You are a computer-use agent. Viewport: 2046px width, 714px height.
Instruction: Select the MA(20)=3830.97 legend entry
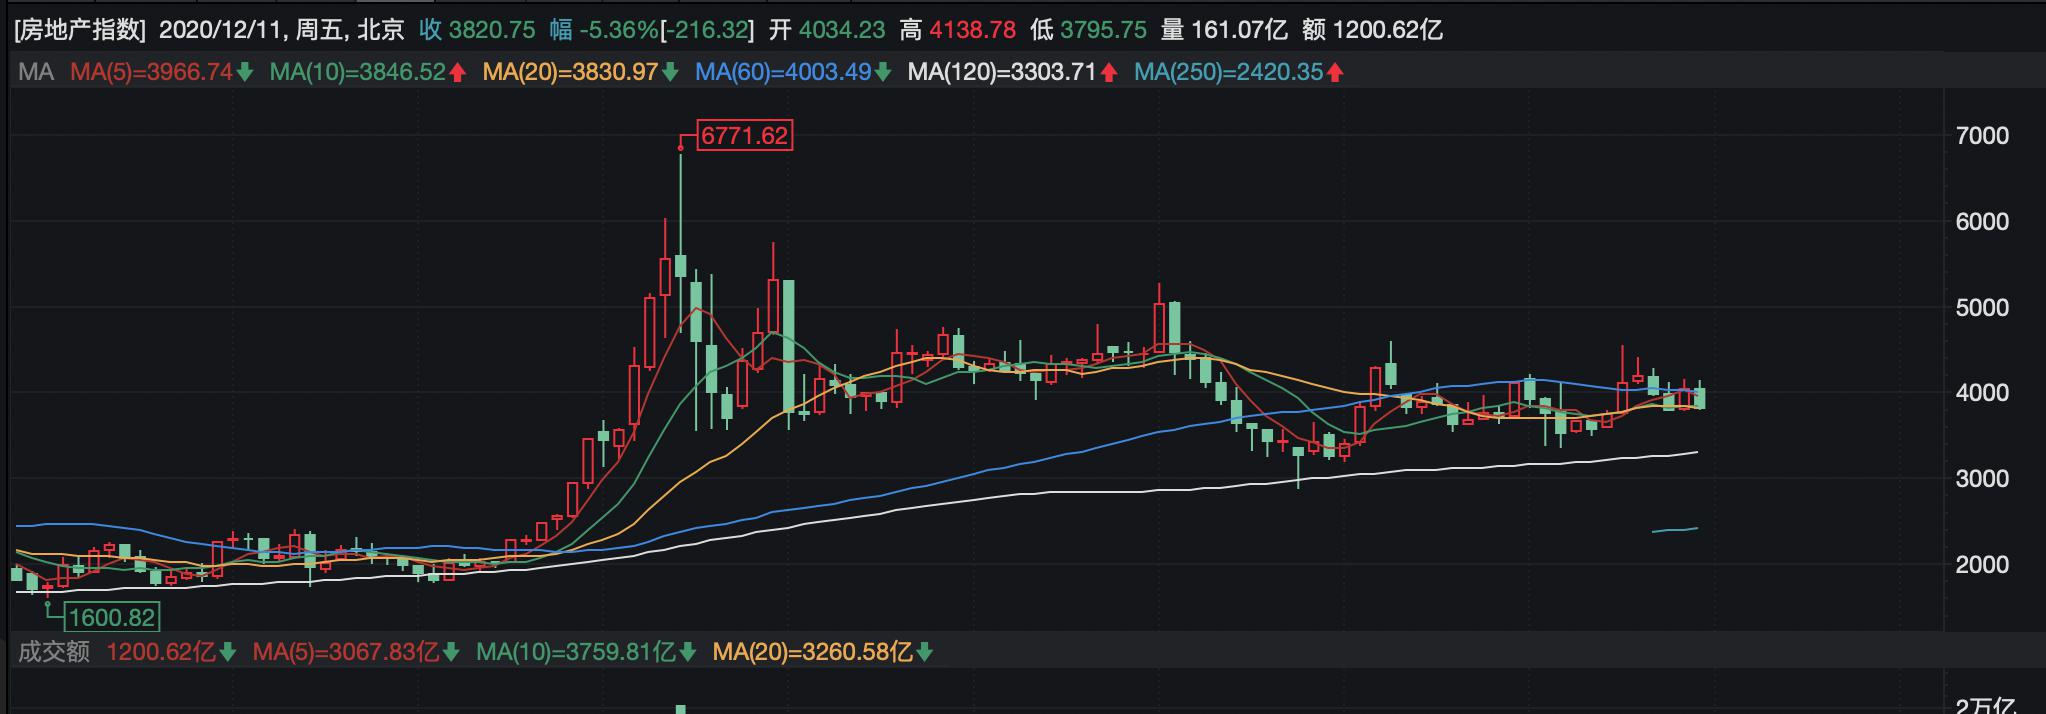point(570,72)
